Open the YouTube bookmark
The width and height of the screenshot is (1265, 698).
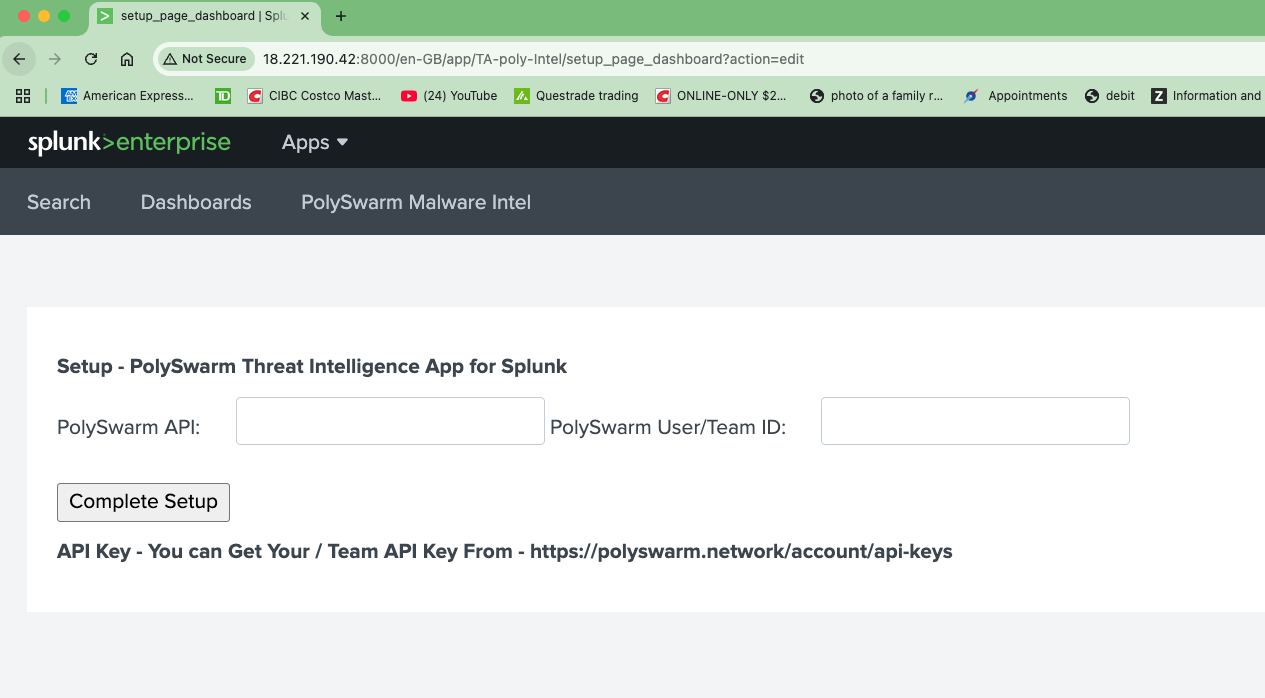tap(449, 96)
